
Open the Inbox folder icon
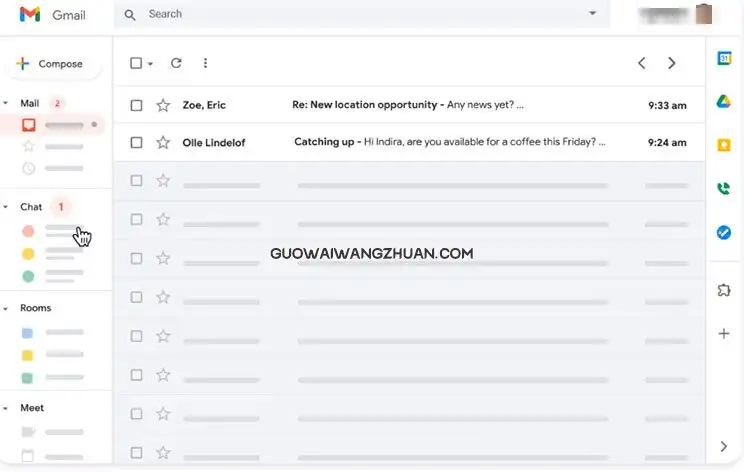coord(28,125)
